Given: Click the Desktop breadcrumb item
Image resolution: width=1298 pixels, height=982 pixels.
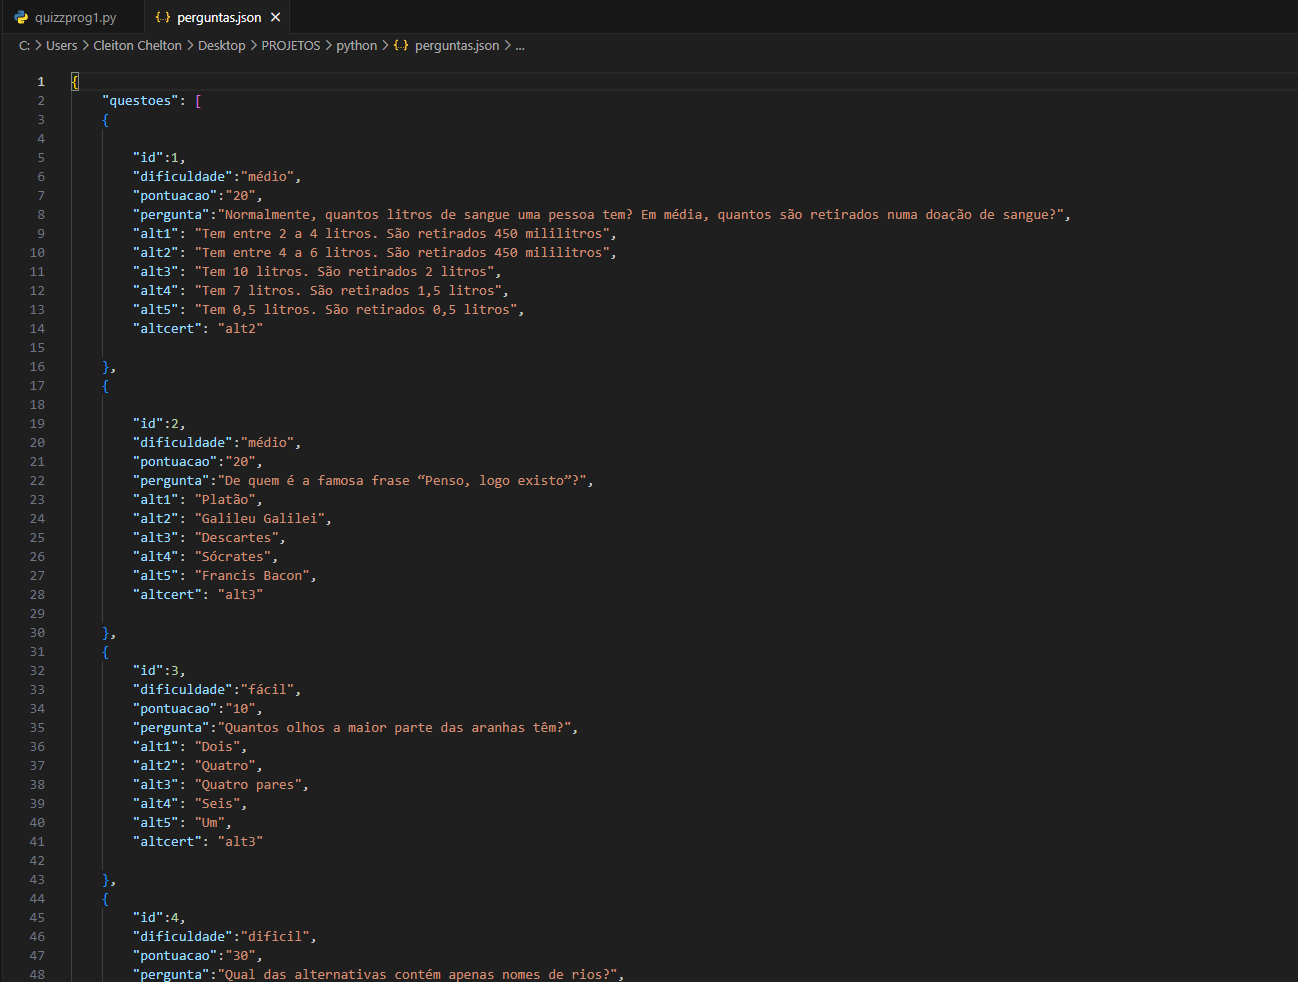Looking at the screenshot, I should point(221,46).
